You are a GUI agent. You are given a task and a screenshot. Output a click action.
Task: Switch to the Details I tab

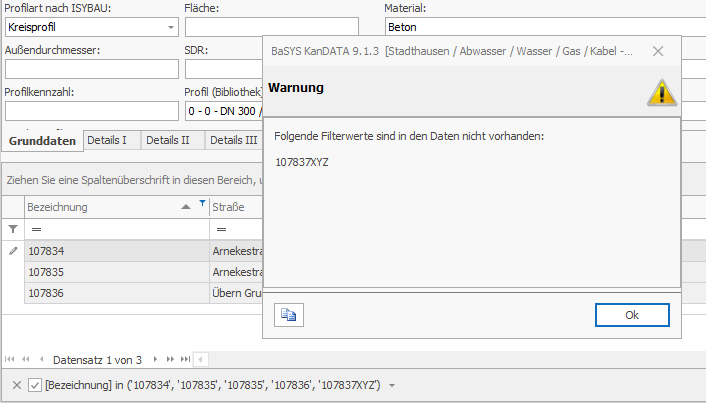107,140
